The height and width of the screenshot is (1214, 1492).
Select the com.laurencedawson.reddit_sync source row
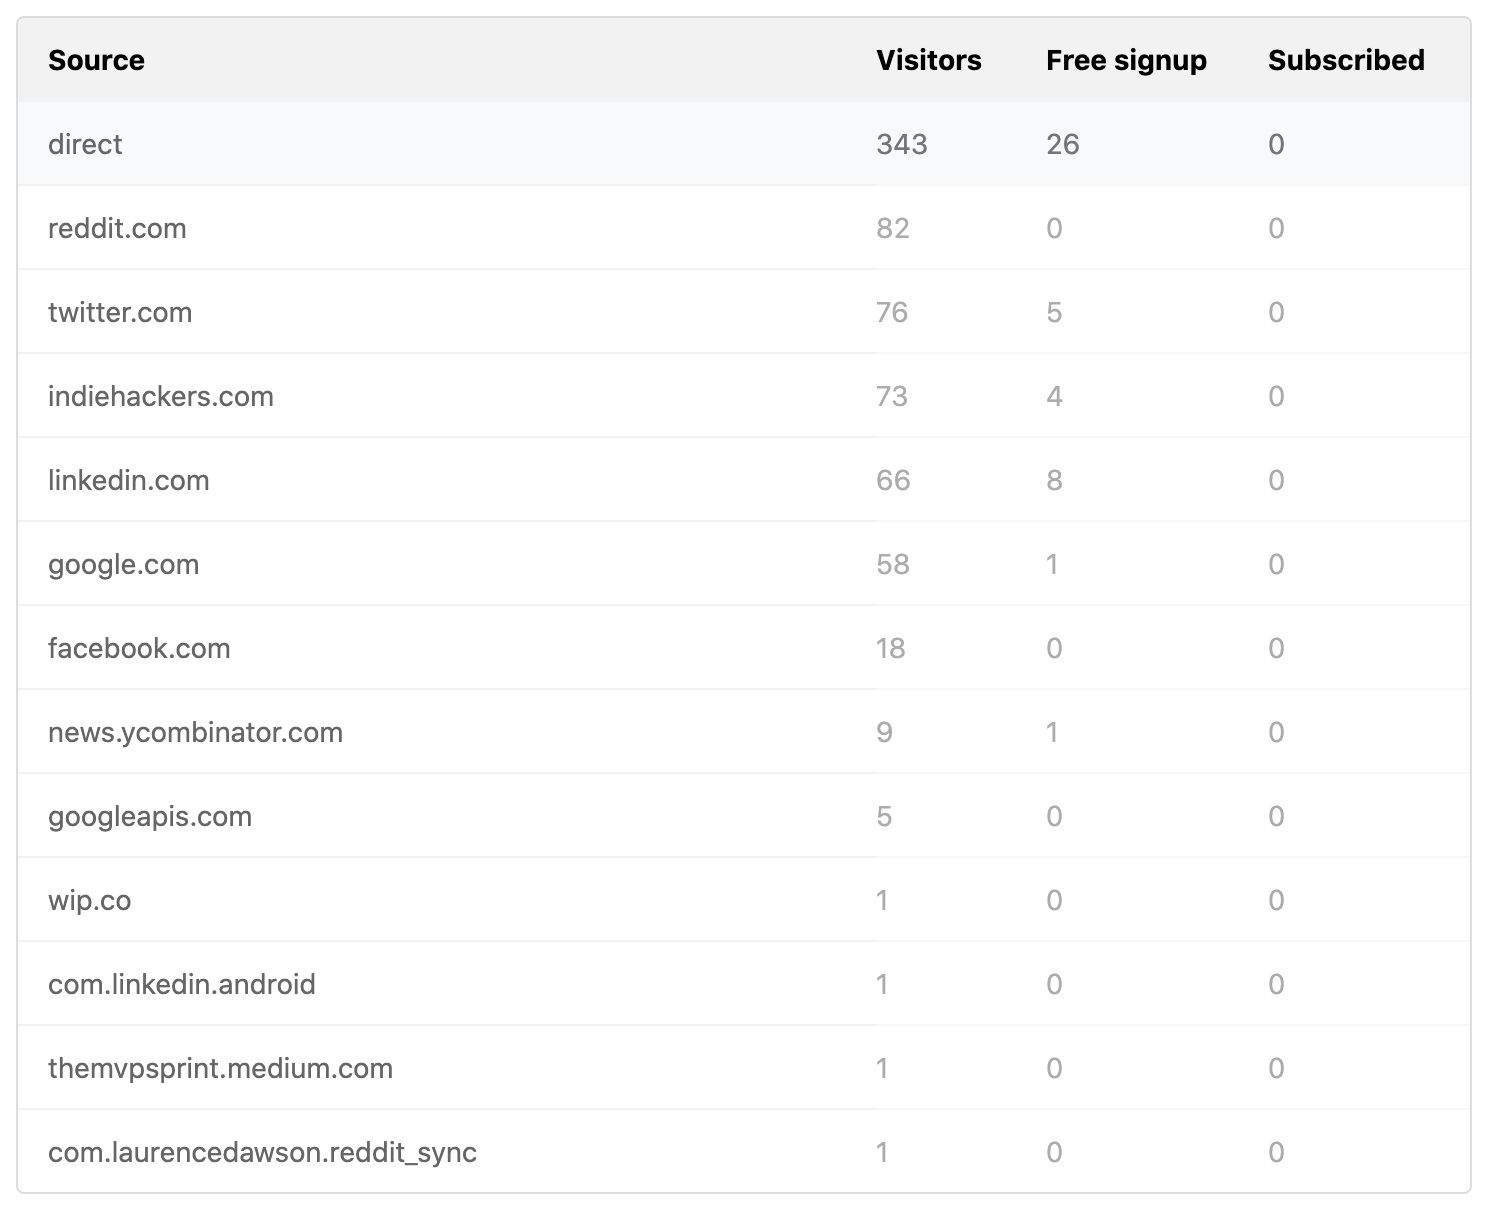[744, 1151]
